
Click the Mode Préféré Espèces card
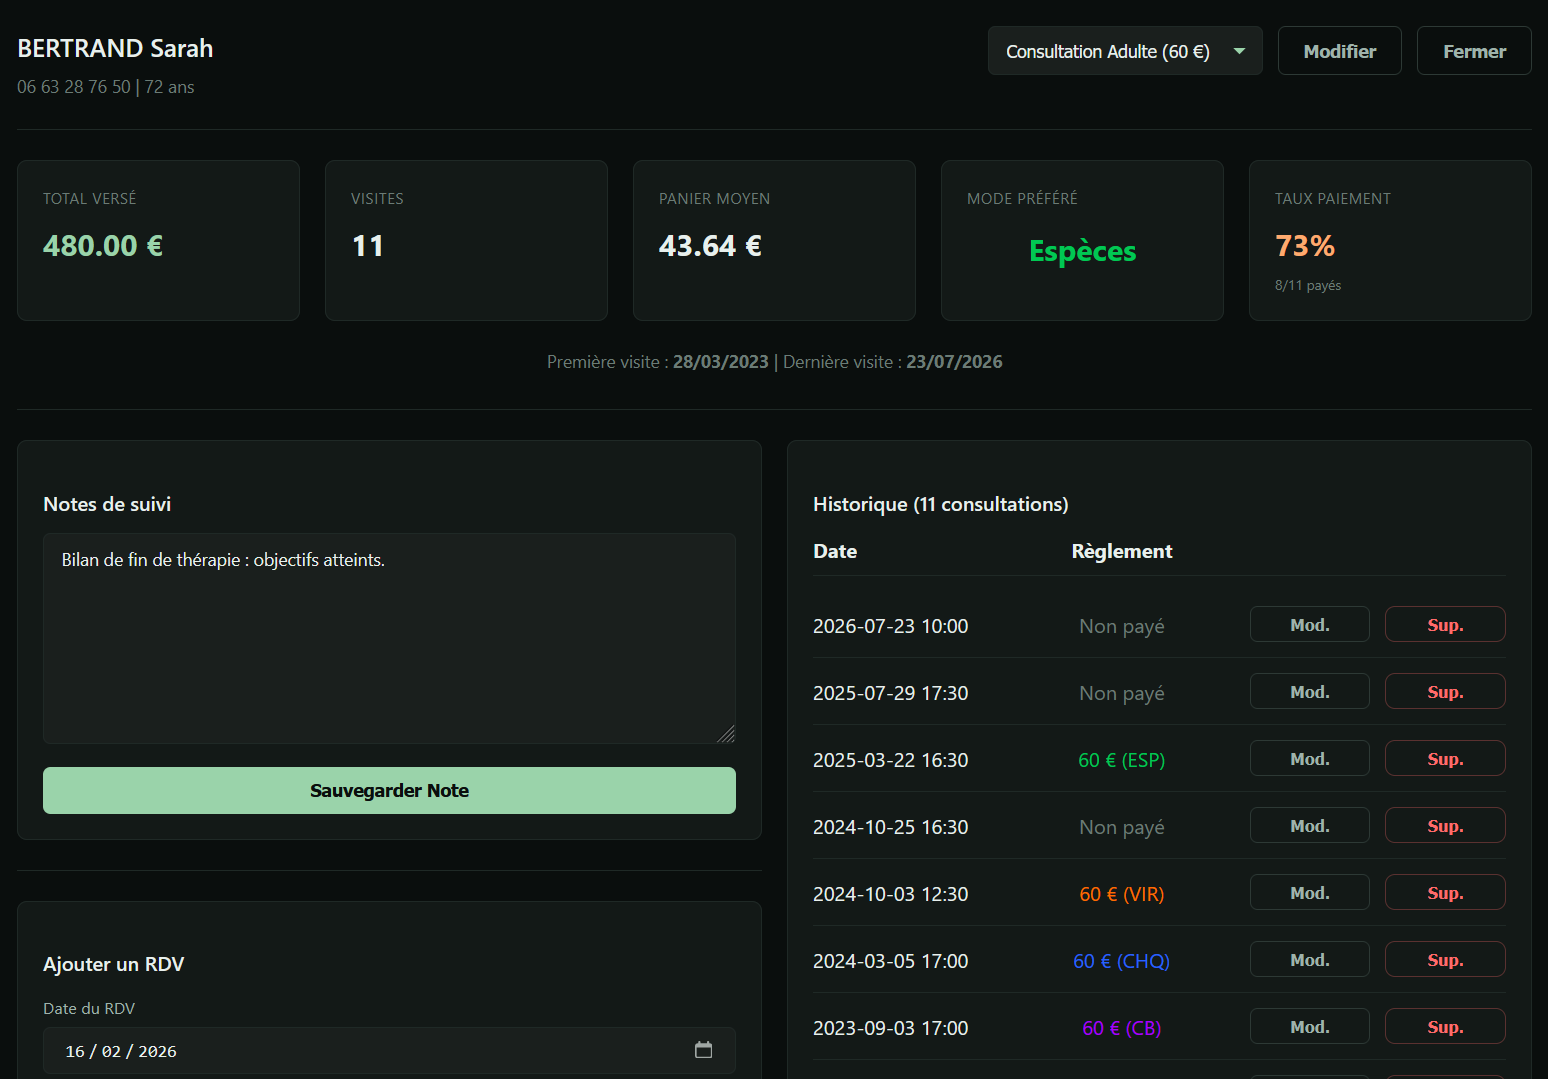tap(1082, 241)
